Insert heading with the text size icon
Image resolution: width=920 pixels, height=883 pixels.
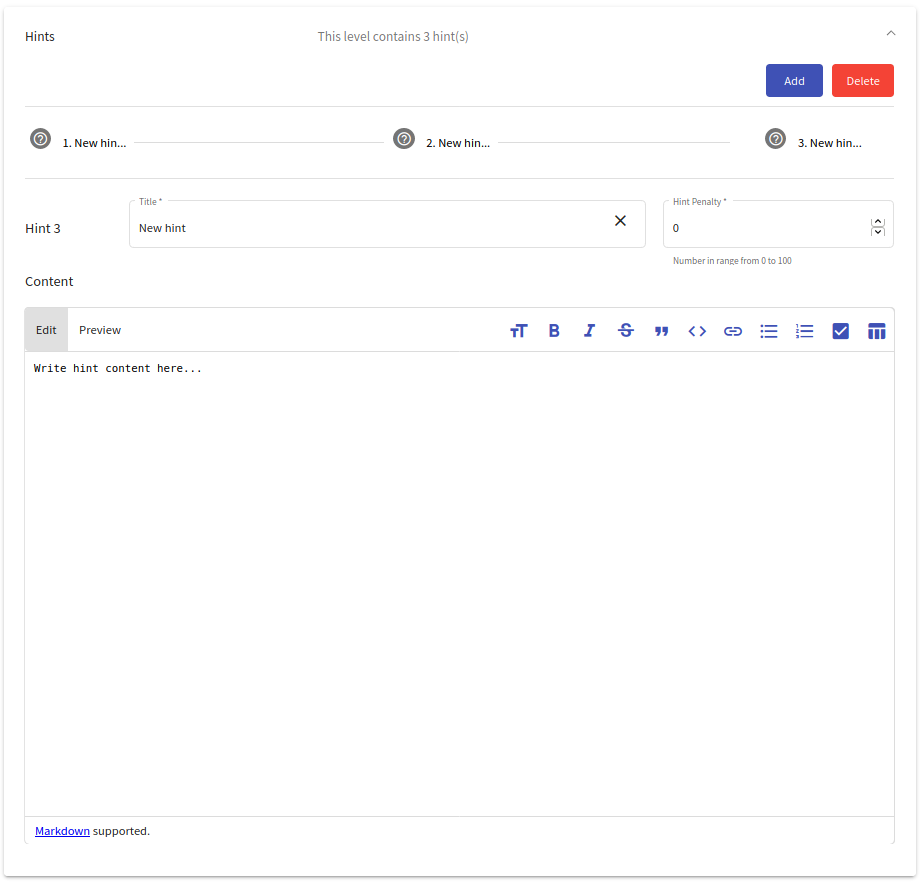(519, 331)
